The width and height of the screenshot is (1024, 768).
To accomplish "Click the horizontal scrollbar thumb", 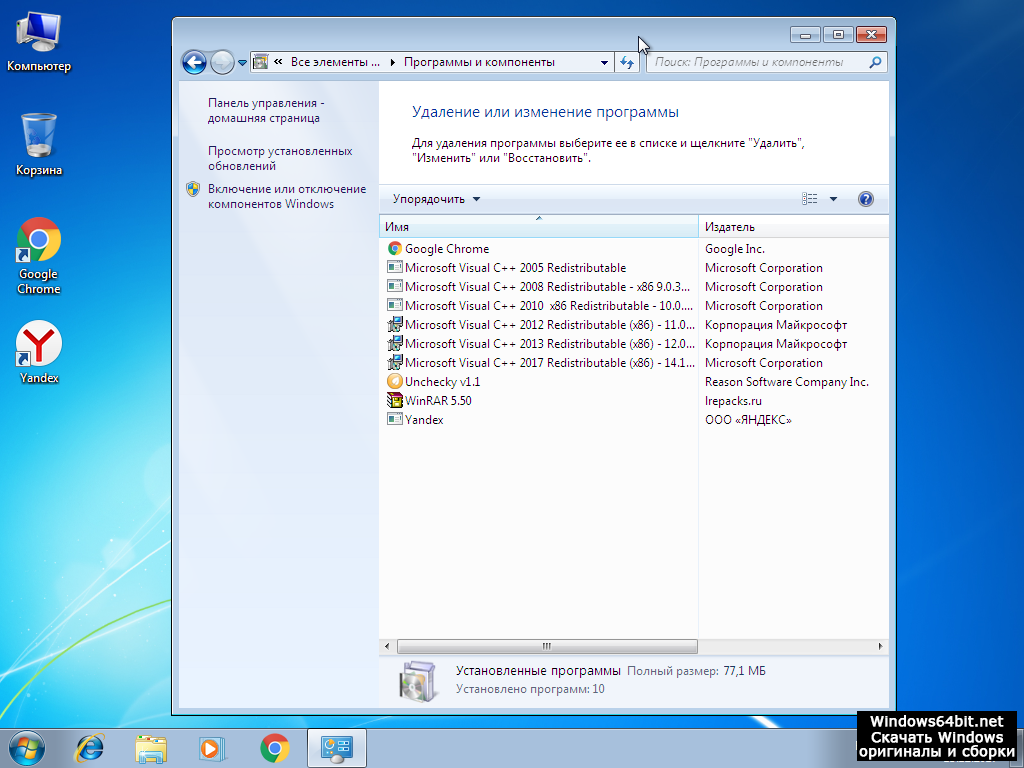I will (x=546, y=646).
